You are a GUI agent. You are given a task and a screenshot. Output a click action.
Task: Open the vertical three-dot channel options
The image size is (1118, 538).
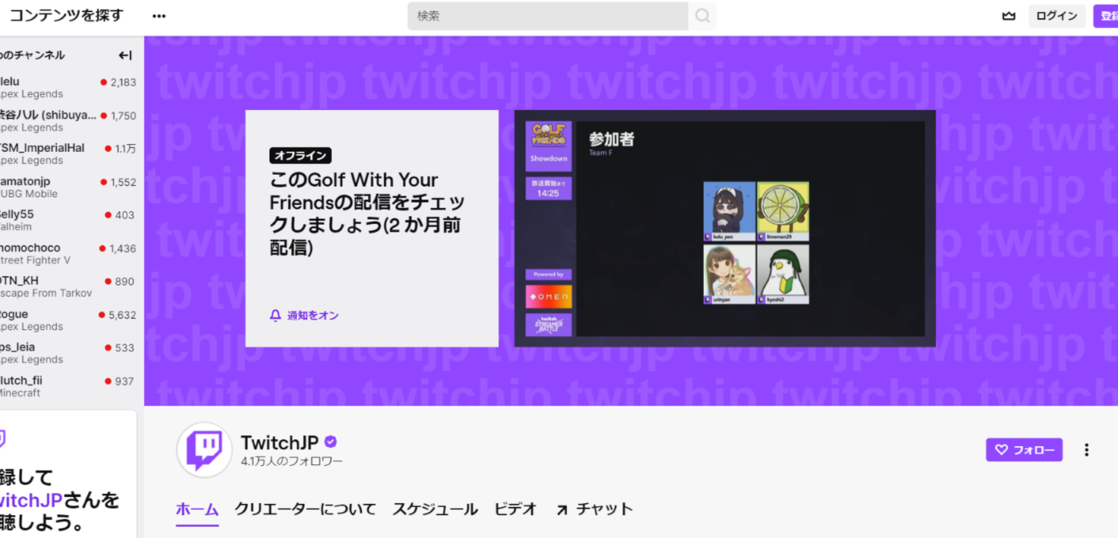click(1087, 450)
